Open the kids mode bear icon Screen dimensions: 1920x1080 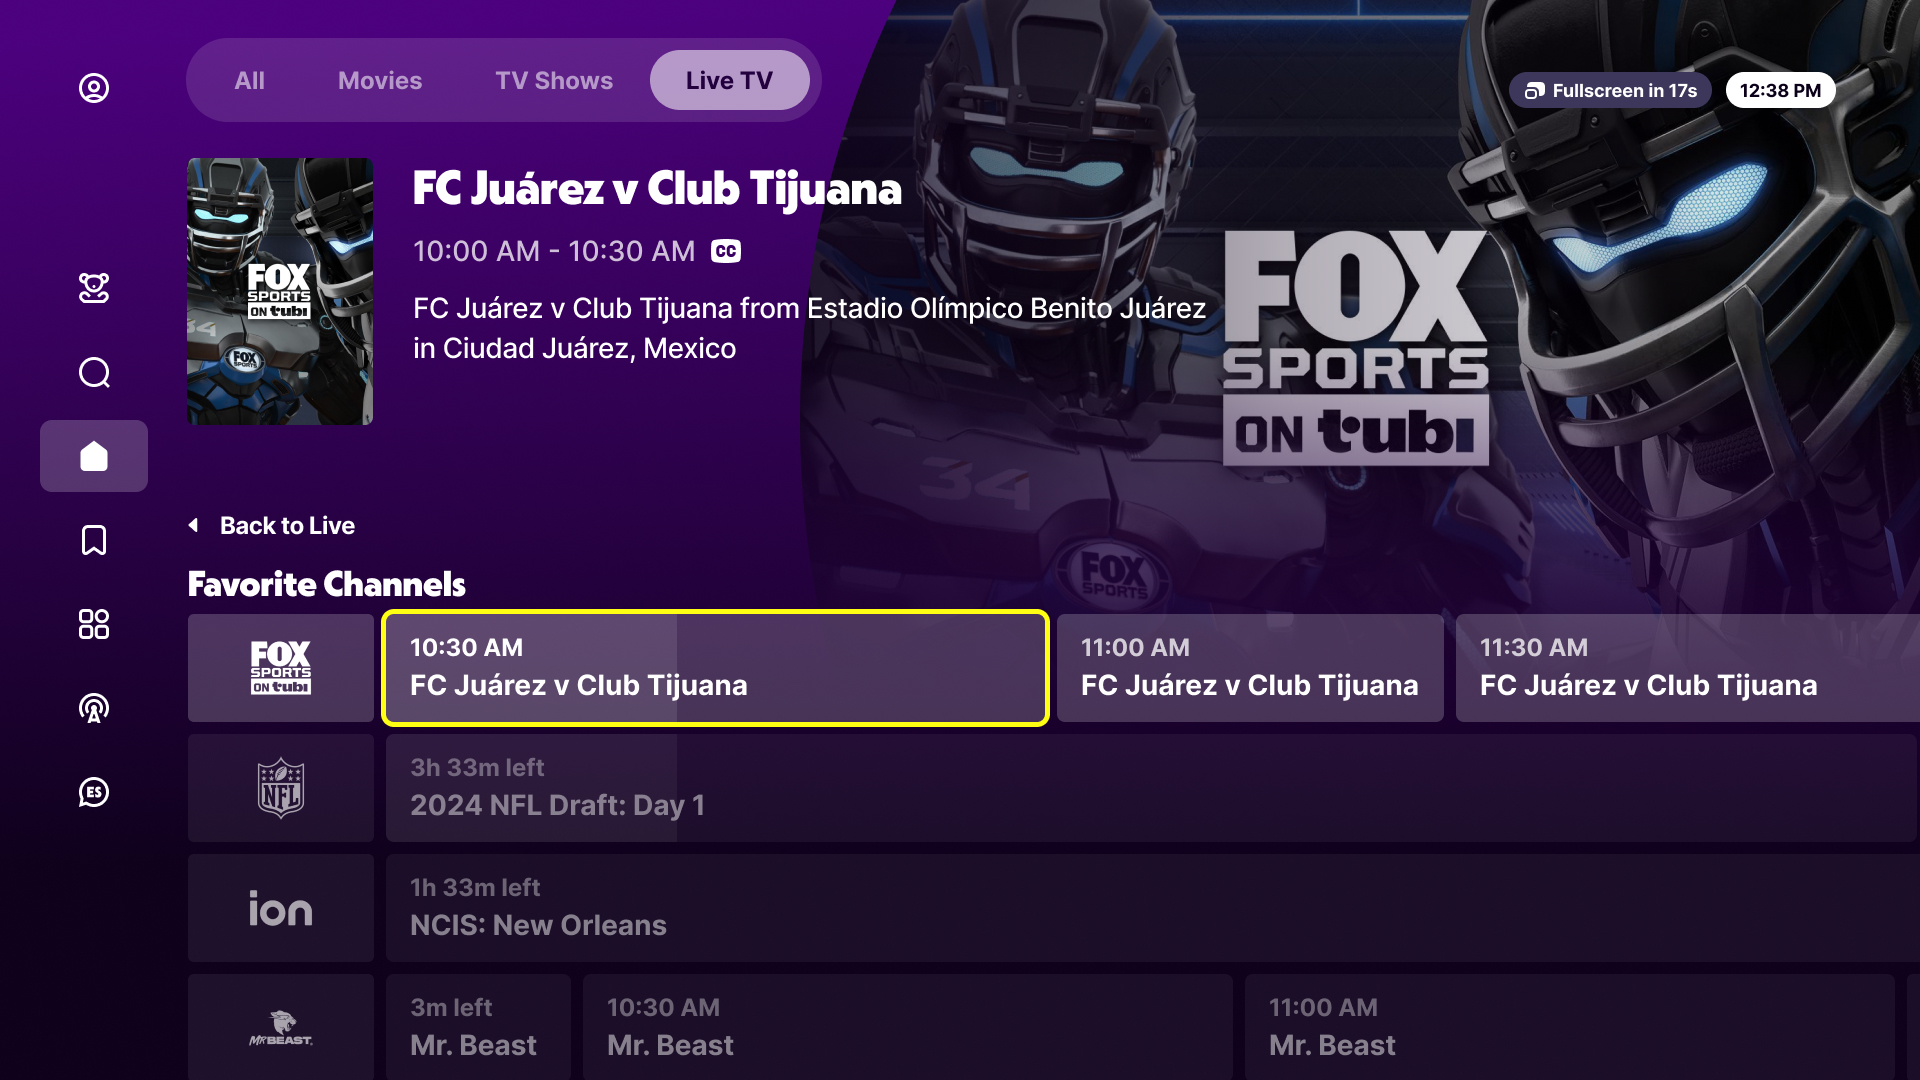coord(94,288)
